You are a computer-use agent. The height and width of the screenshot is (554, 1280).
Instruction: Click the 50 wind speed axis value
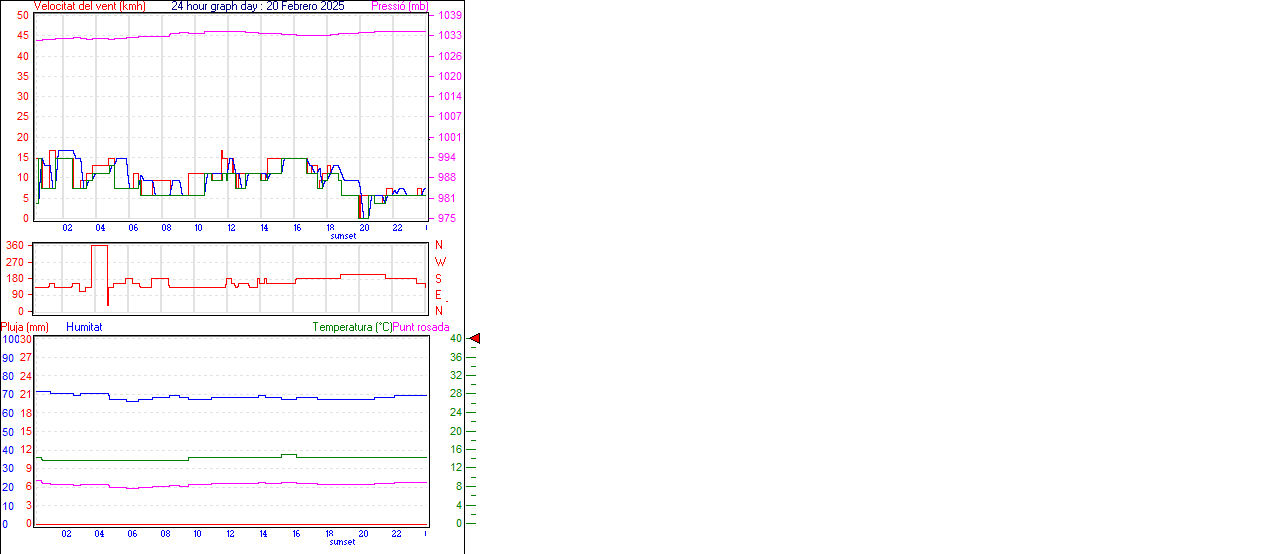(22, 16)
